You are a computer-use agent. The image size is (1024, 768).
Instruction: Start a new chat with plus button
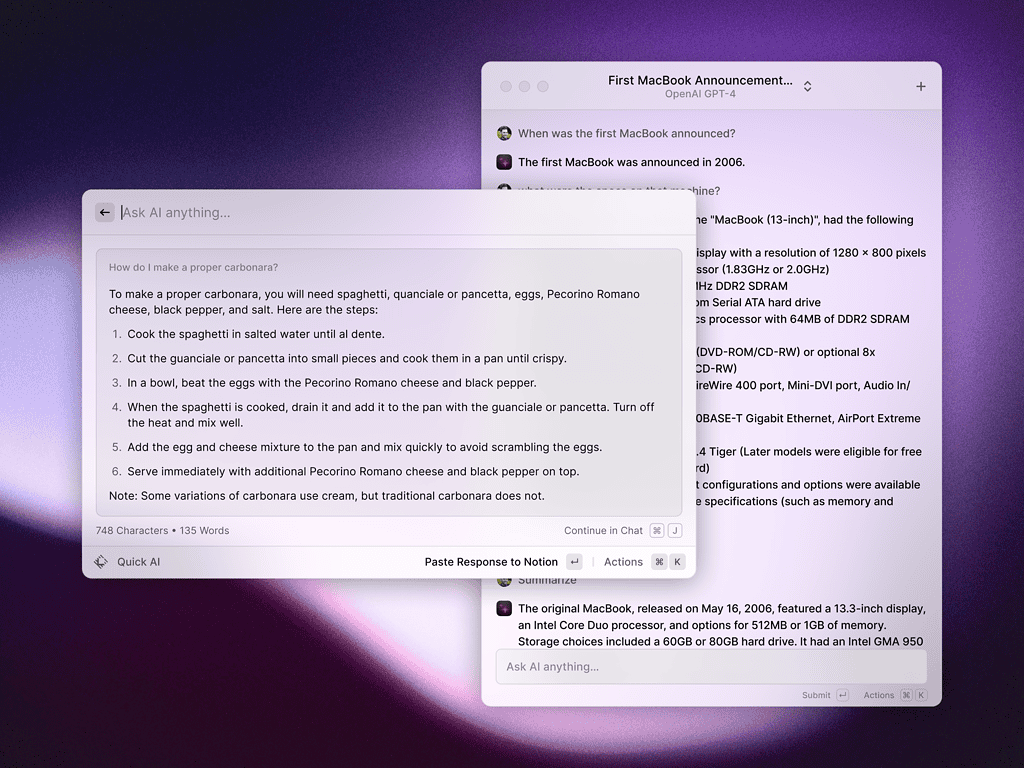pyautogui.click(x=920, y=86)
